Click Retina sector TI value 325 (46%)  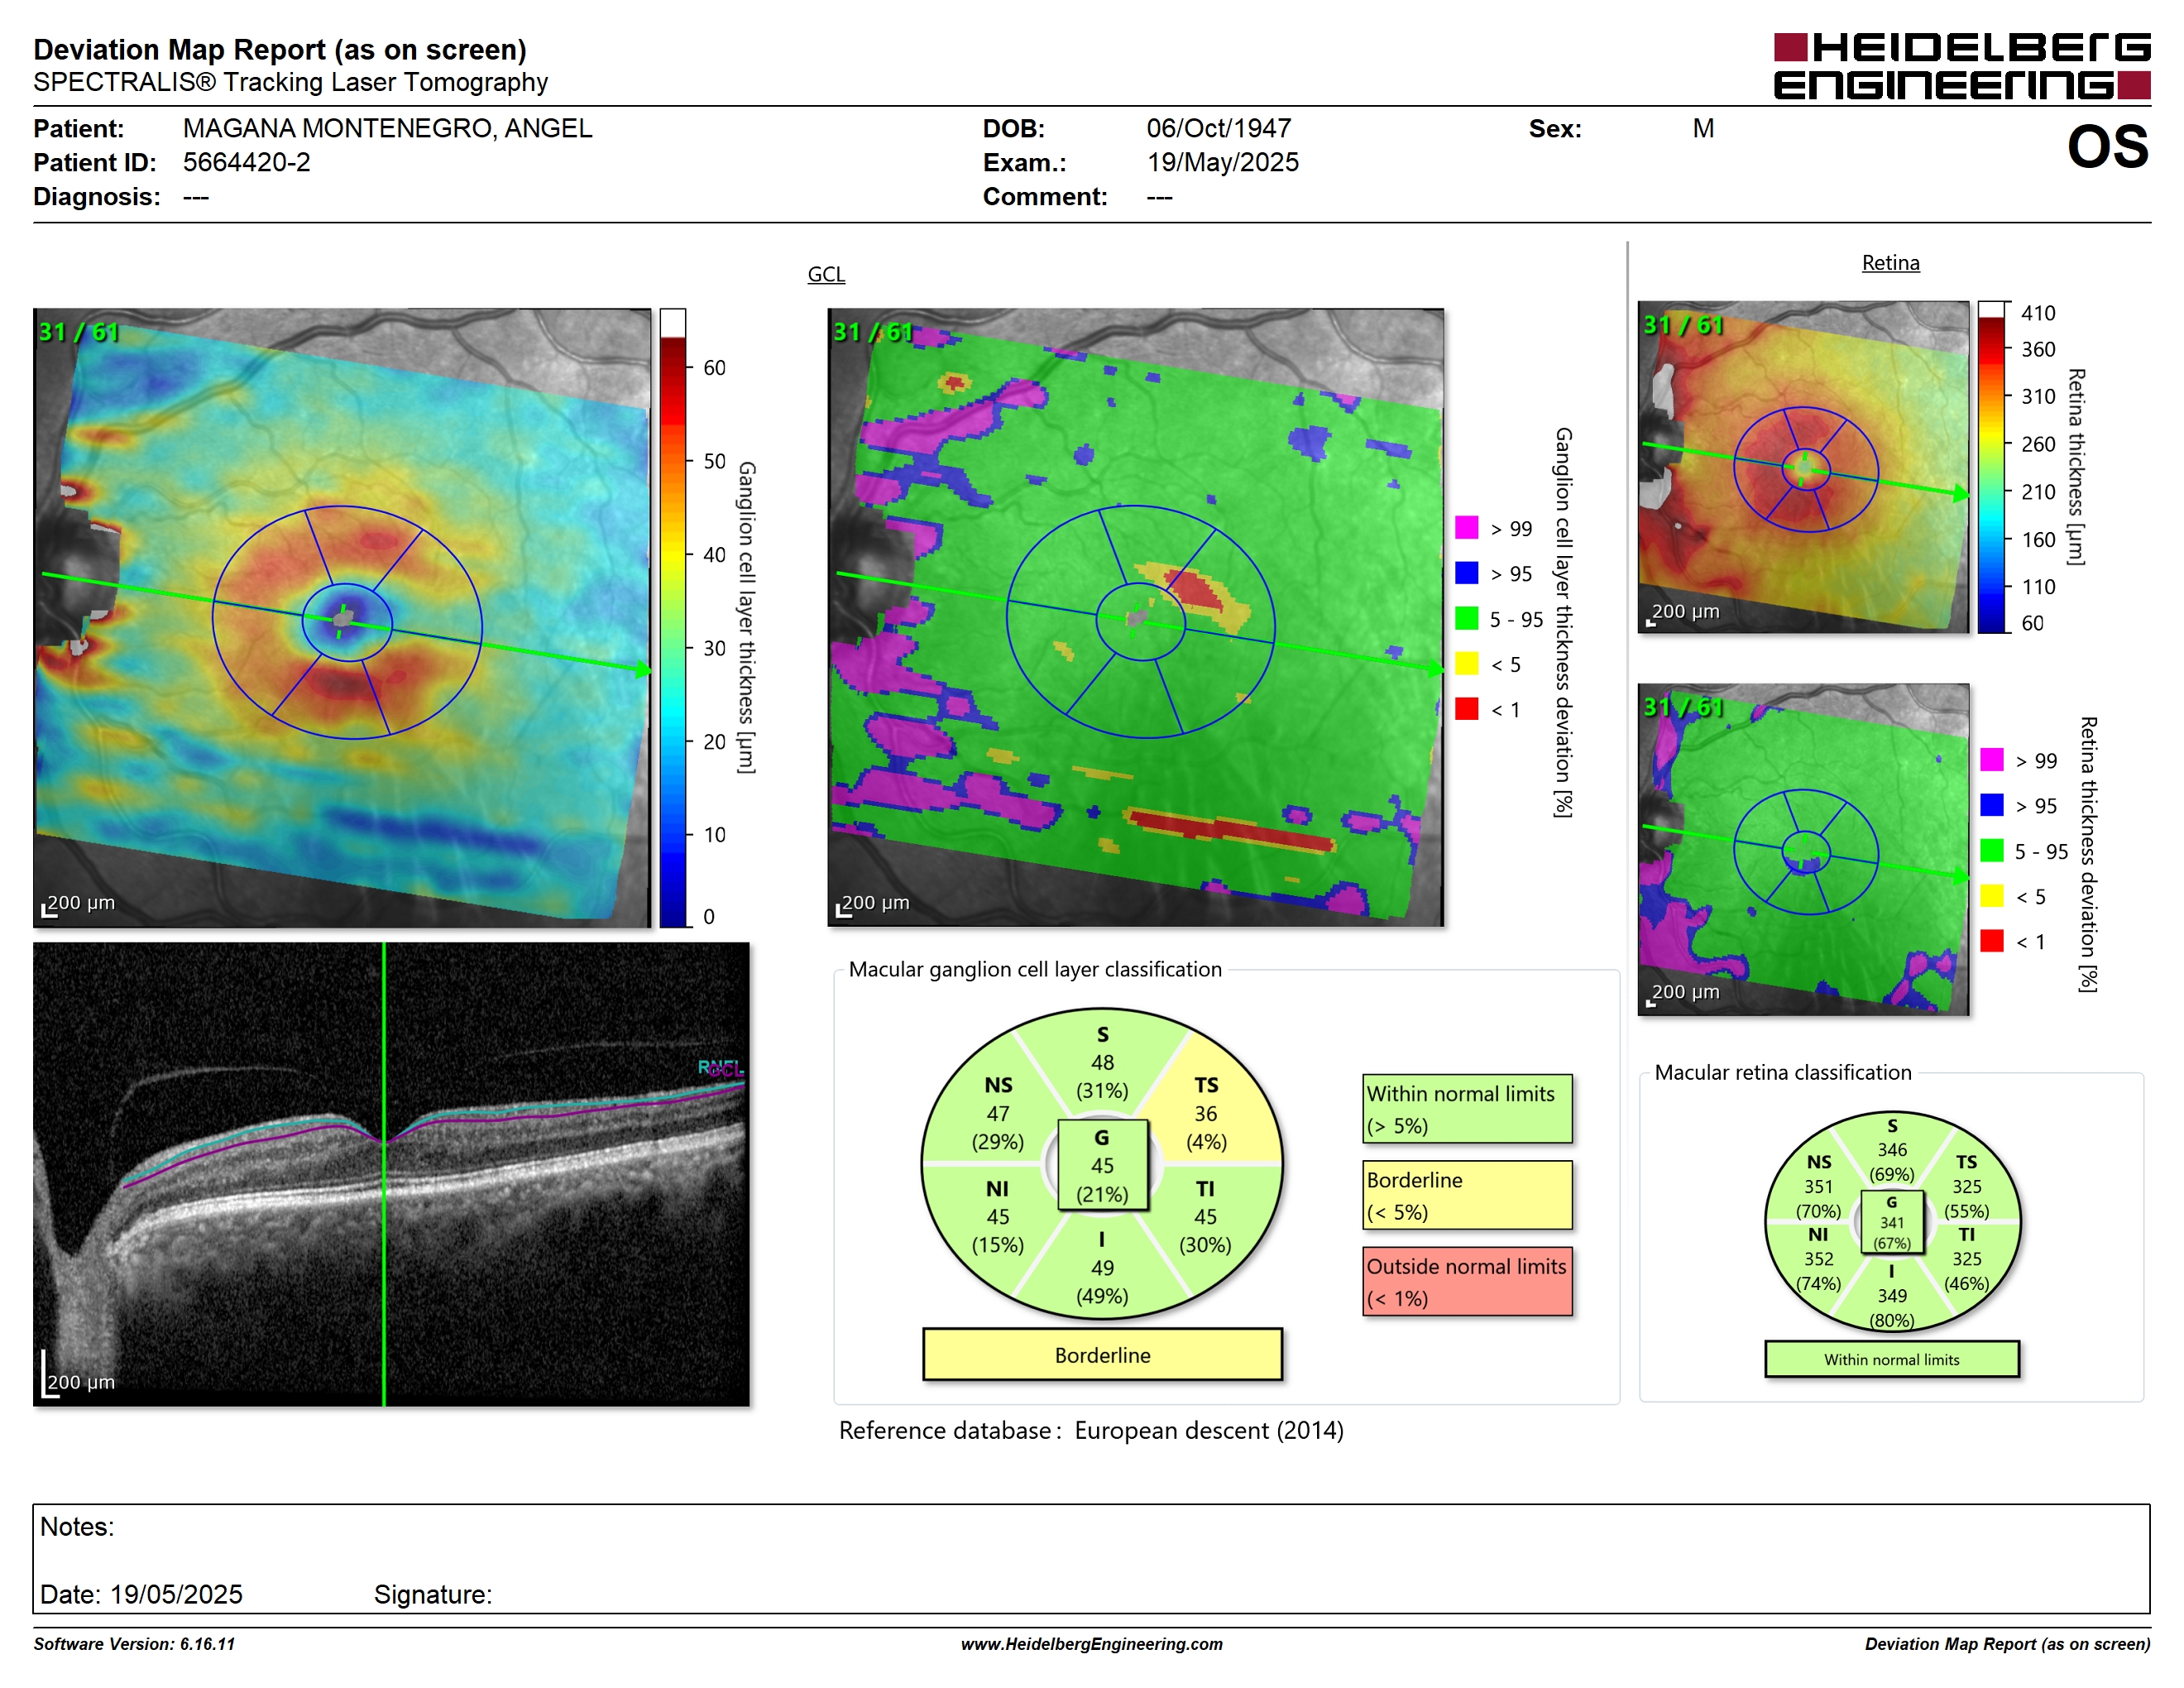coord(1966,1259)
